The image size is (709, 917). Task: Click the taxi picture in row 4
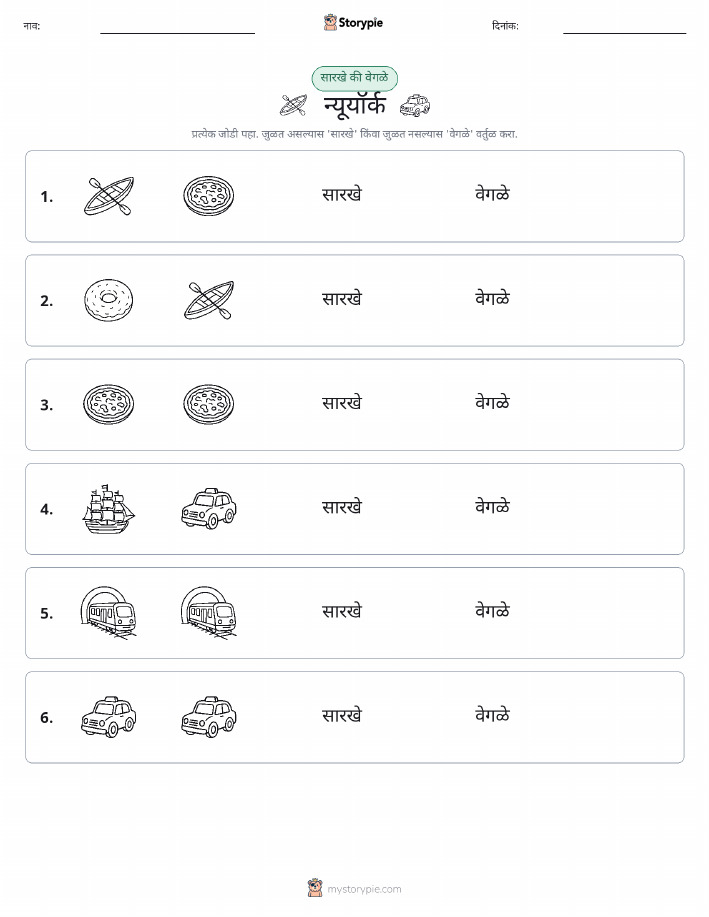pyautogui.click(x=209, y=509)
